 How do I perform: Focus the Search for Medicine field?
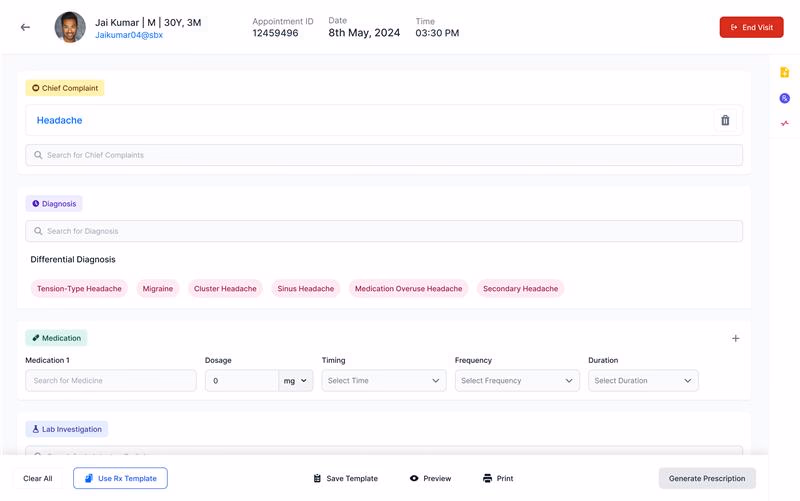click(111, 381)
